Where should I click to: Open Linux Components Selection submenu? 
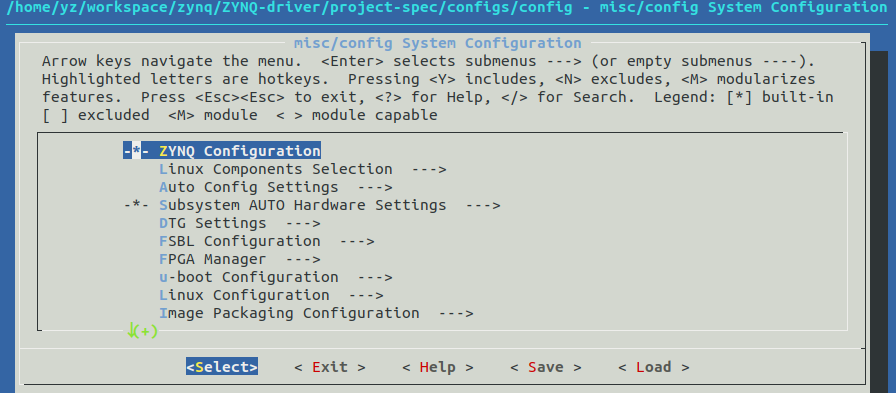[x=302, y=169]
